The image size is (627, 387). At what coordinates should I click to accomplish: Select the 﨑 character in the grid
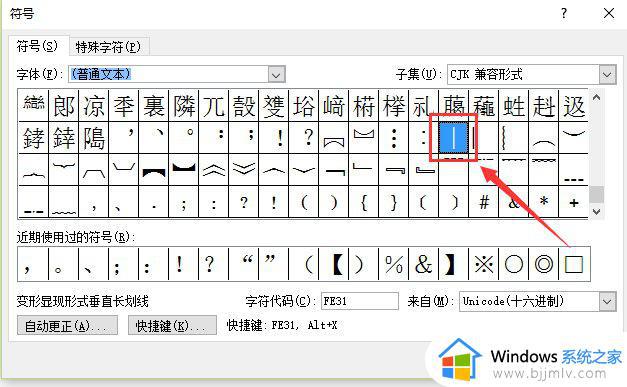coord(333,106)
